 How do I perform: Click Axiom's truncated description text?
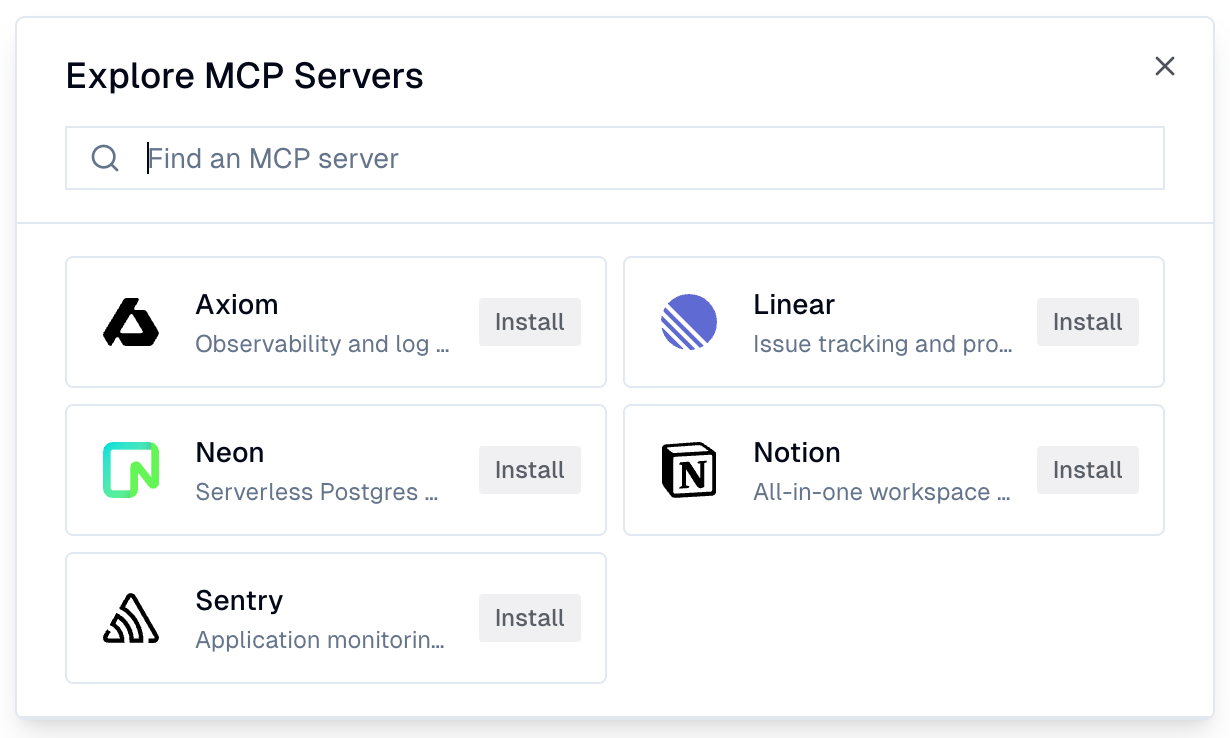(x=322, y=344)
